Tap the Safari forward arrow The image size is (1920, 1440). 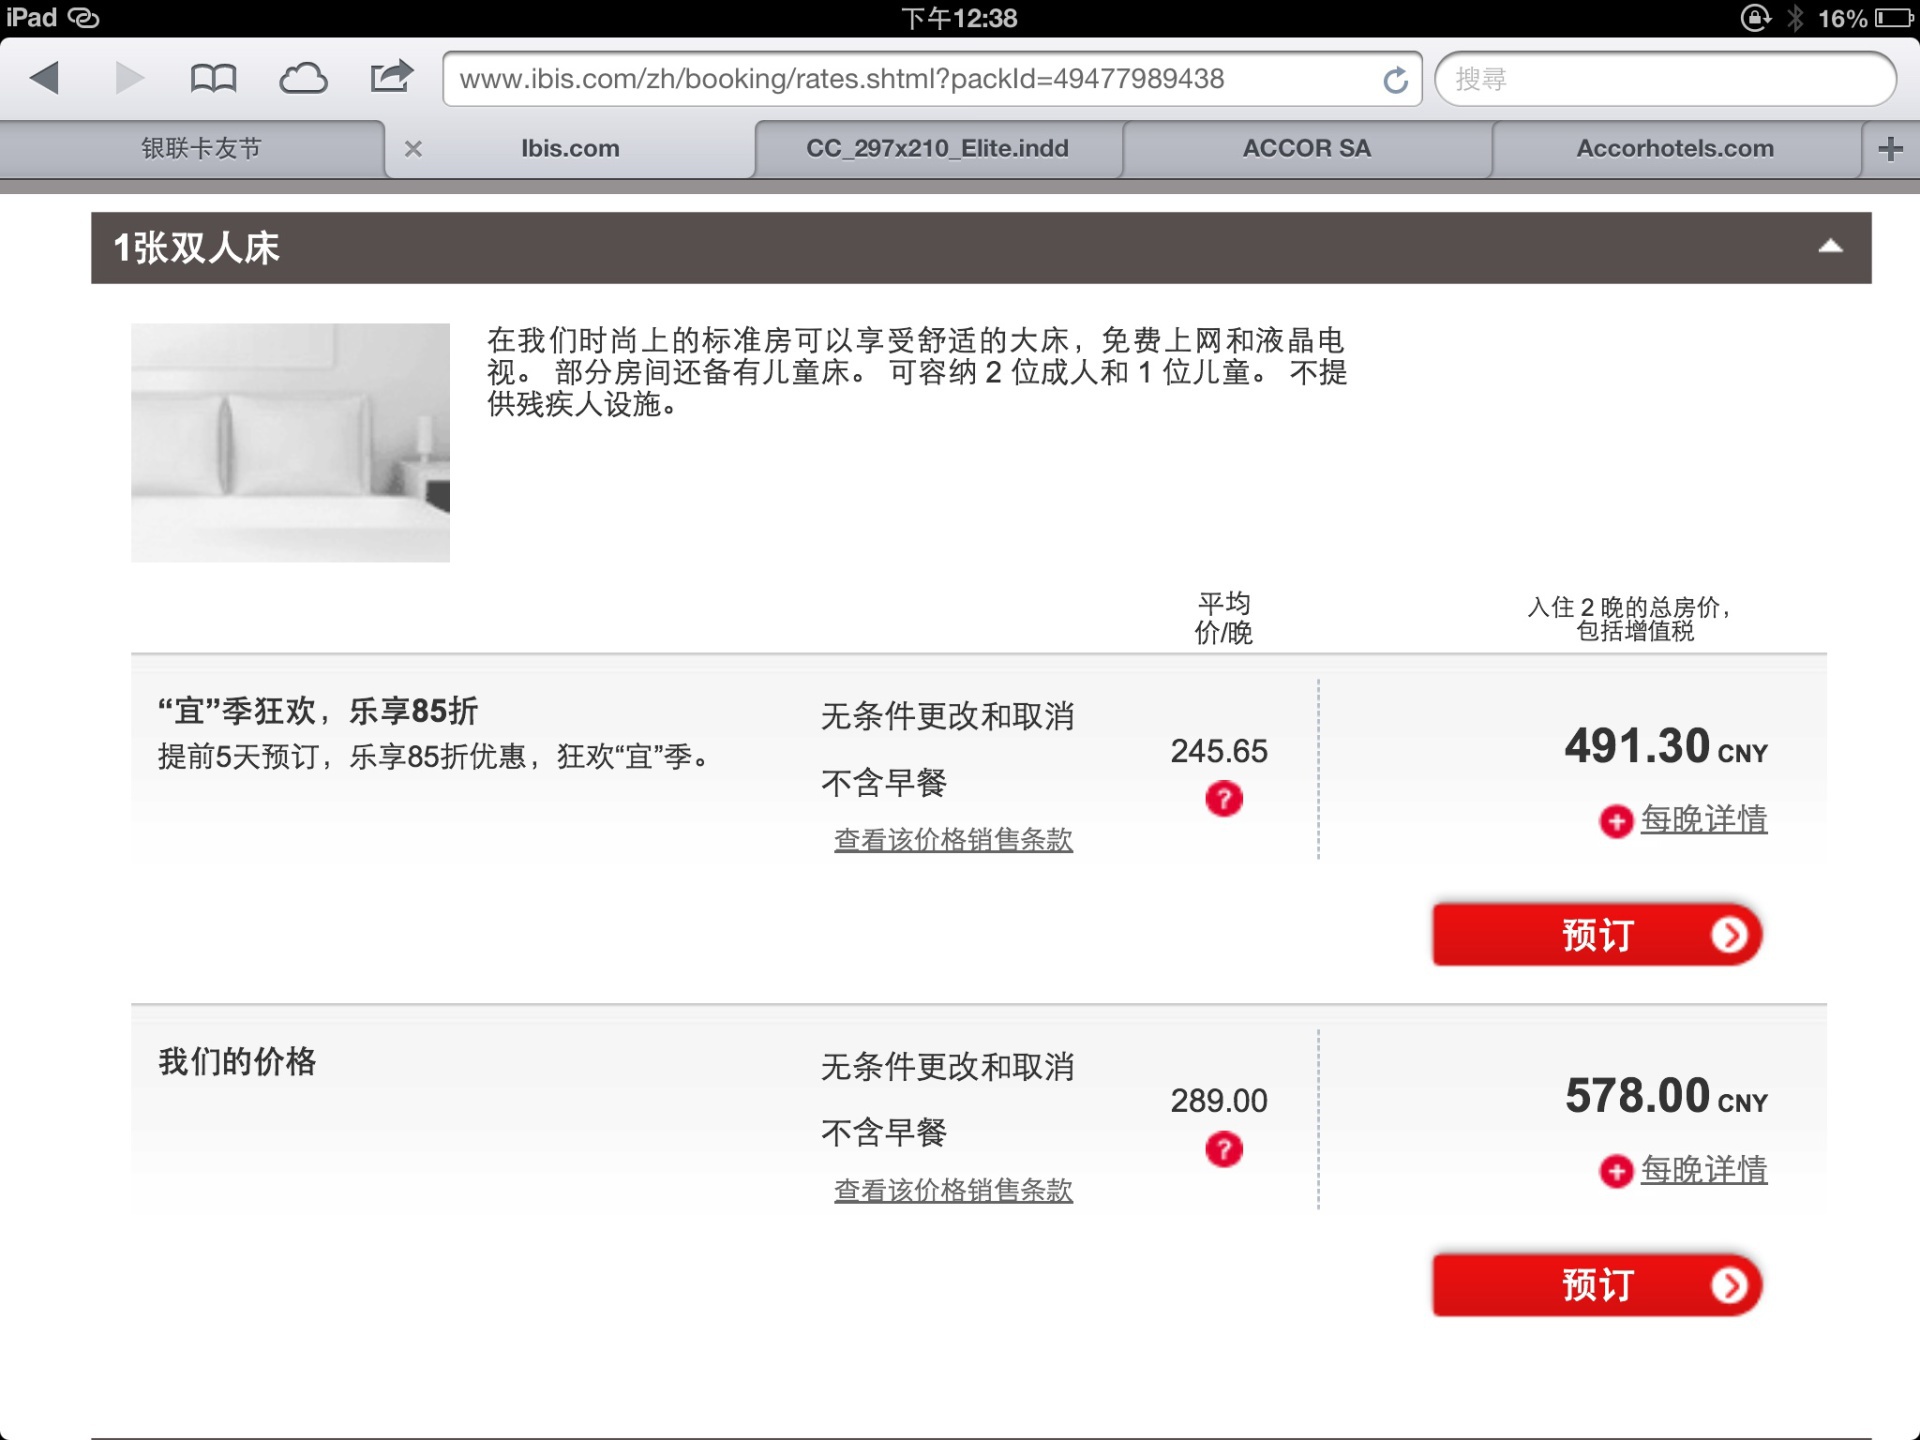129,78
